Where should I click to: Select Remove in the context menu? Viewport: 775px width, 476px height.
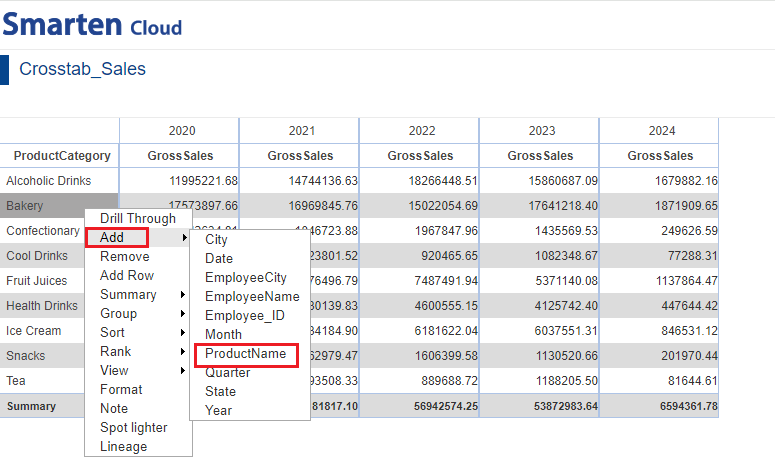[x=125, y=257]
